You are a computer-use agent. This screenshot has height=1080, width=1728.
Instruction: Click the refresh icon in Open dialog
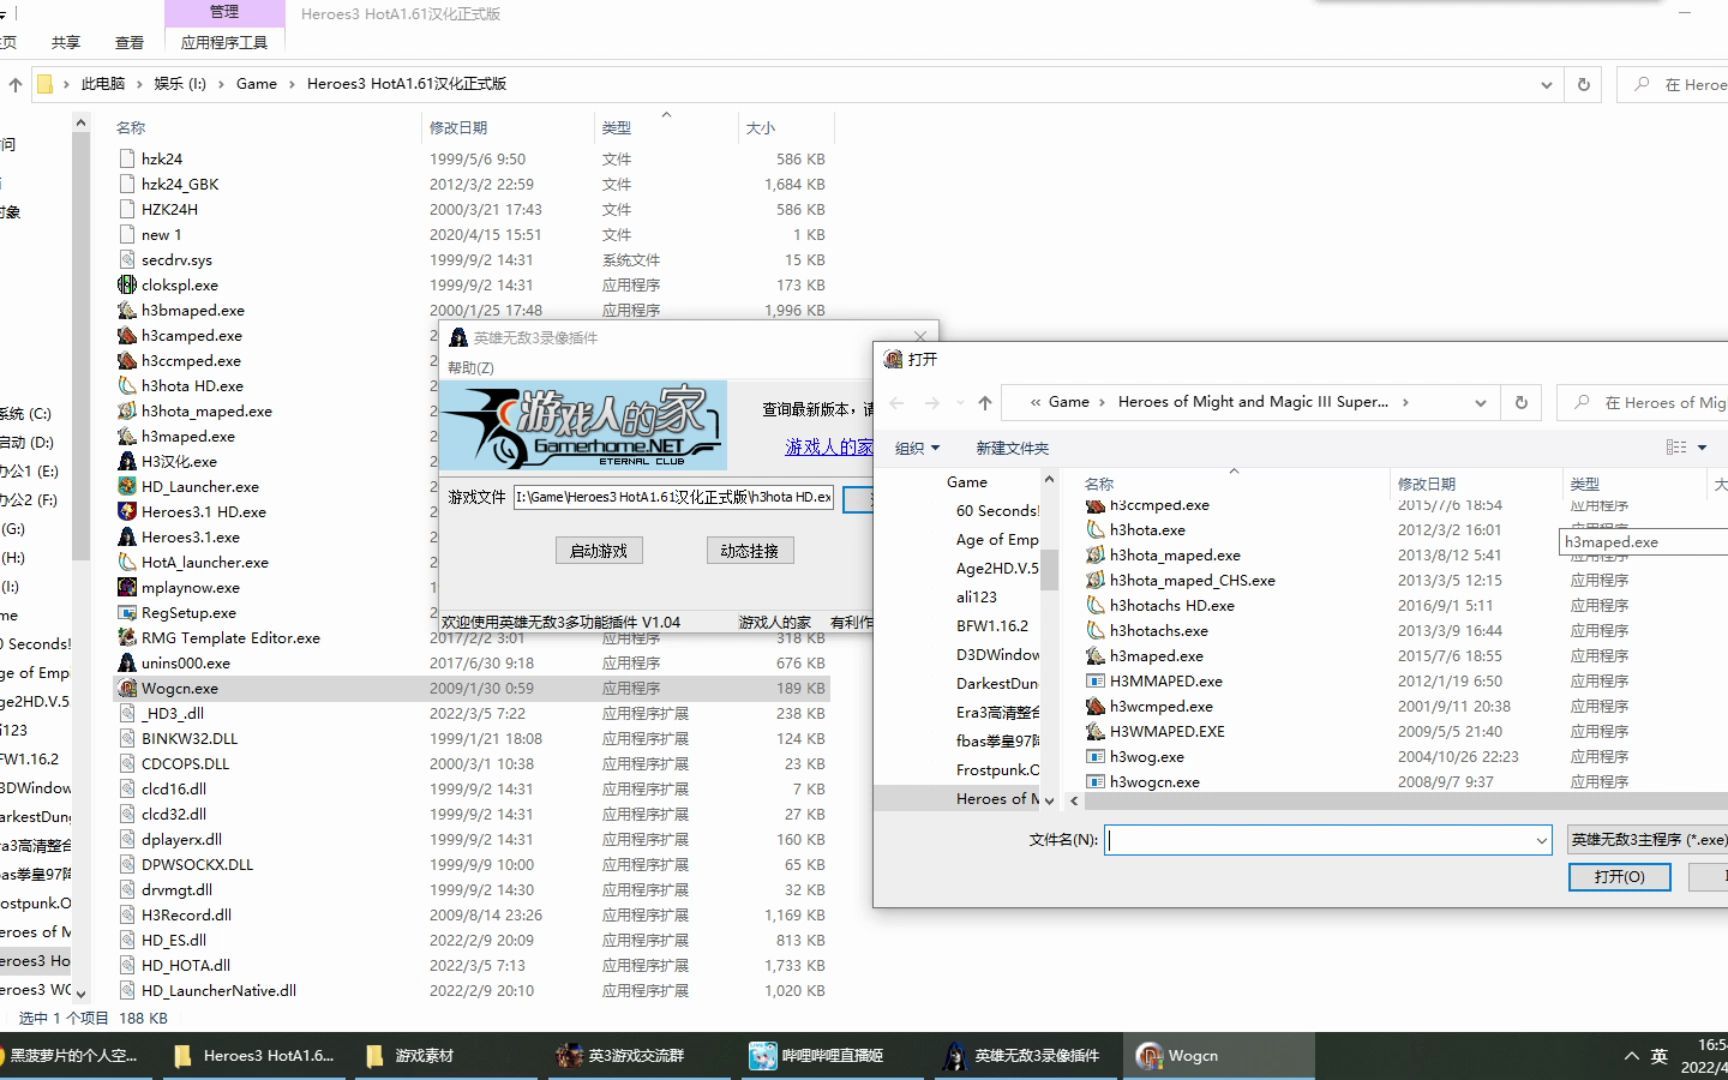(1521, 402)
